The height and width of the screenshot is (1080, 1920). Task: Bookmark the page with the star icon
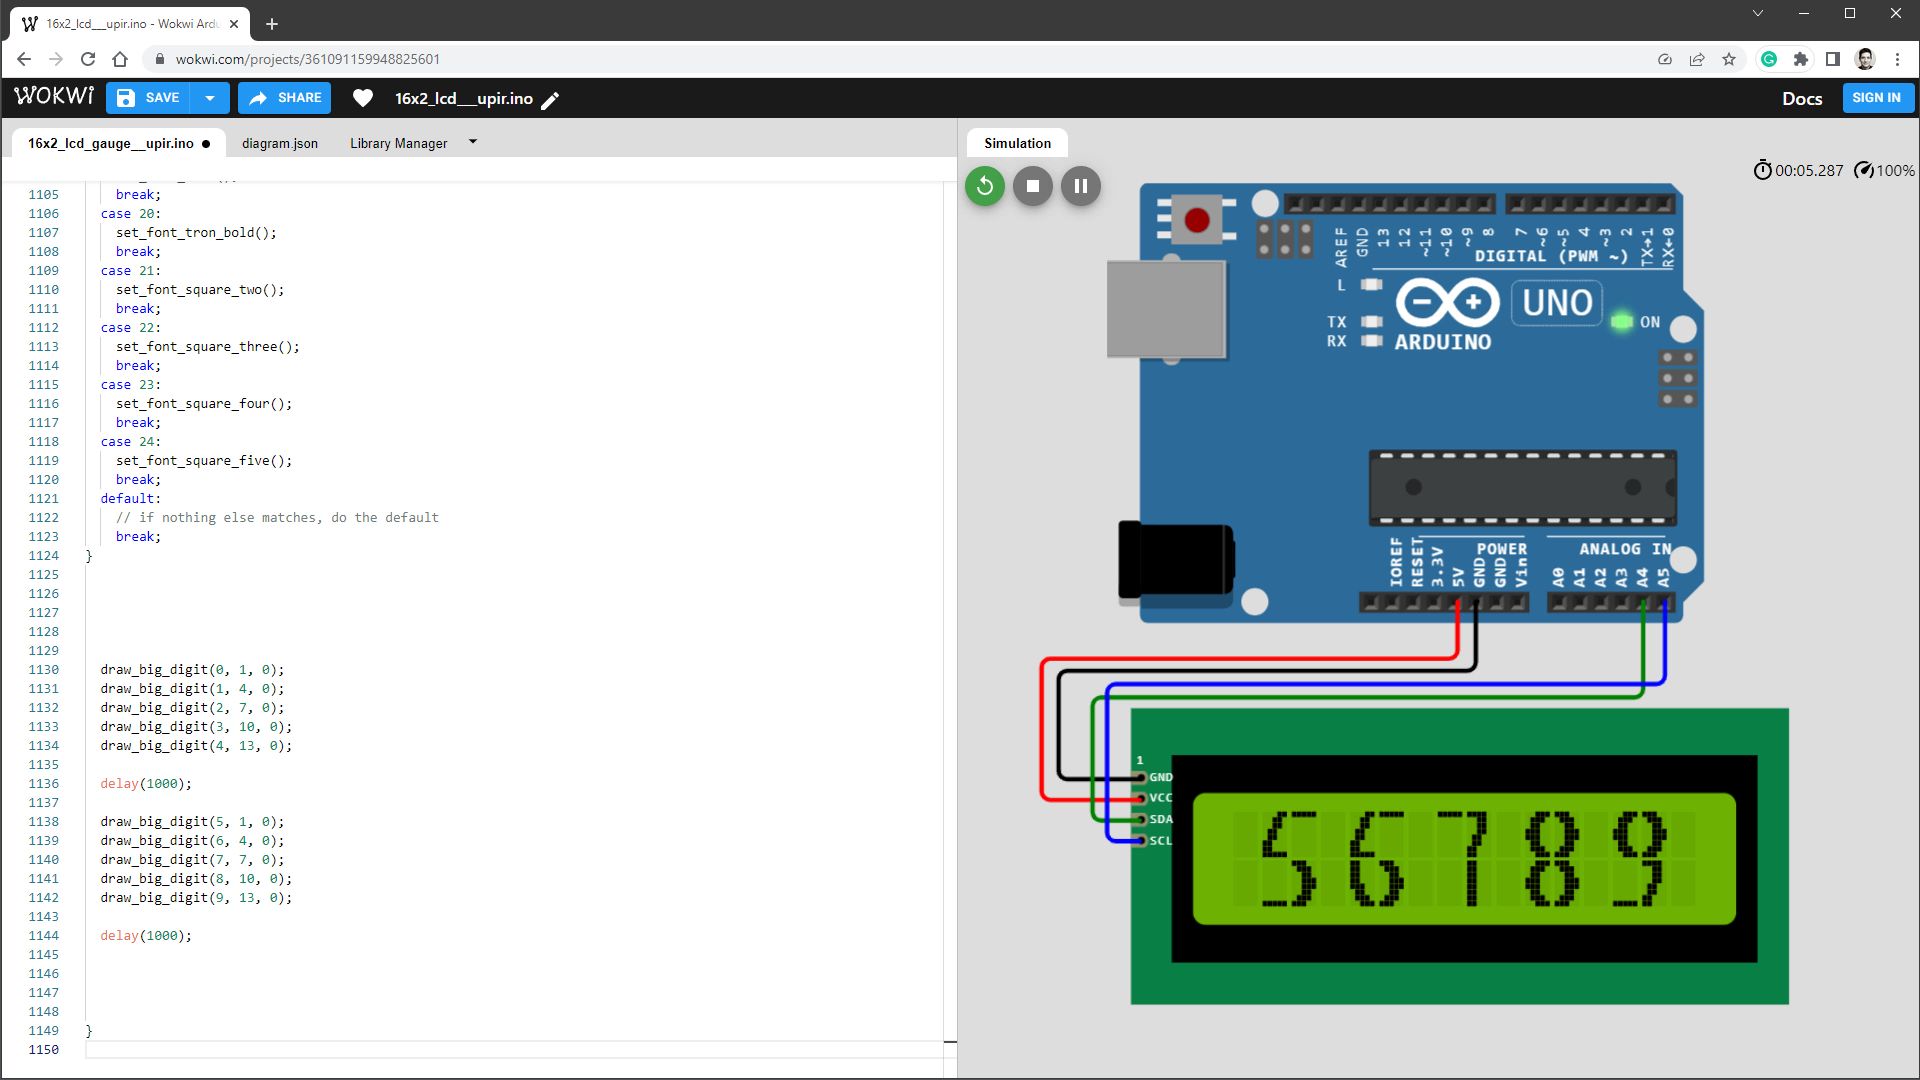(1729, 59)
